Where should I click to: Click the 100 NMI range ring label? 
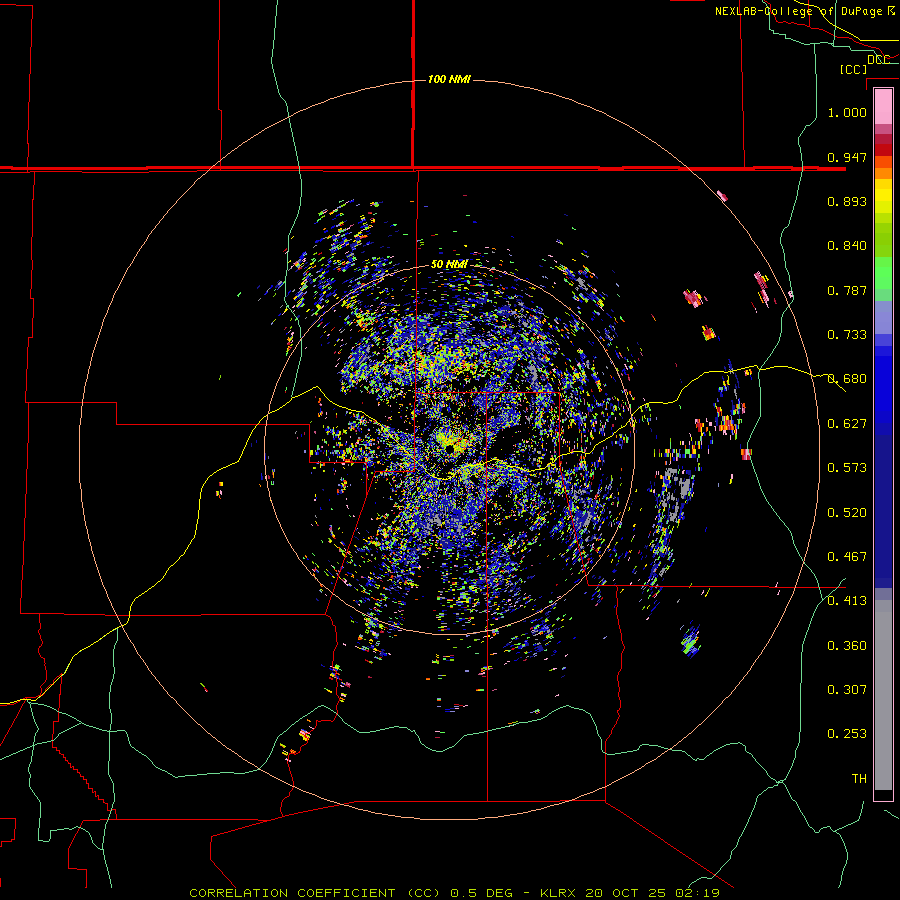[449, 79]
